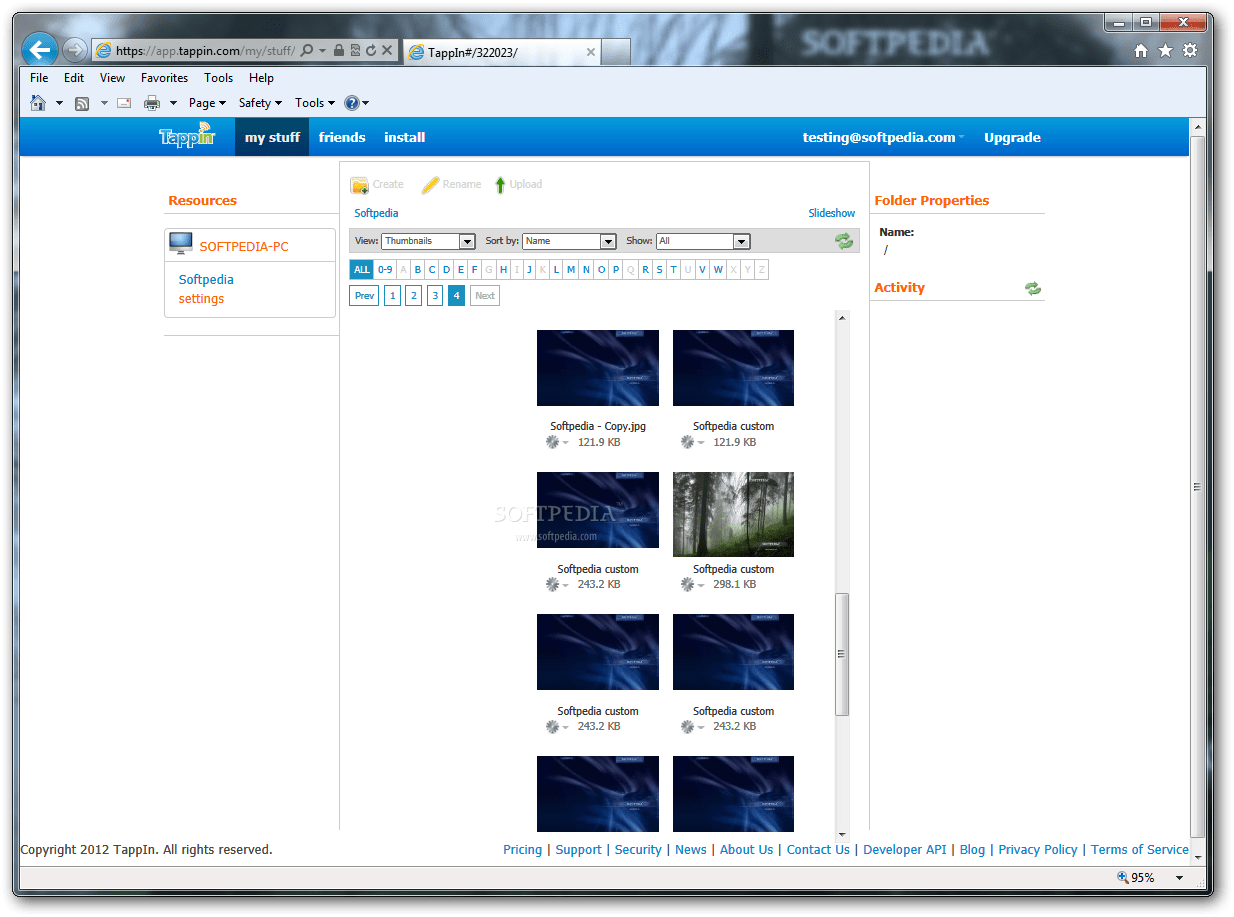Switch to the install tab
This screenshot has width=1234, height=917.
pos(405,137)
